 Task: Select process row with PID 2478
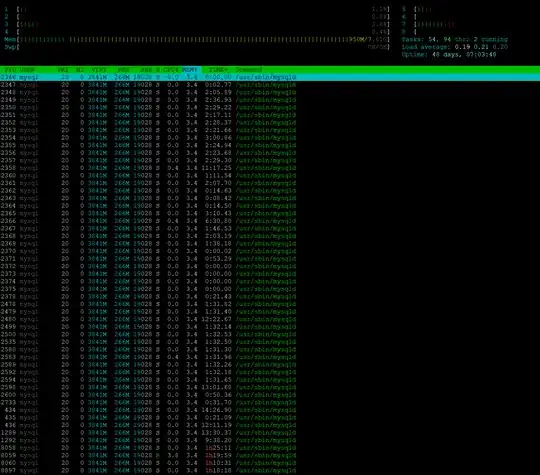coord(148,304)
